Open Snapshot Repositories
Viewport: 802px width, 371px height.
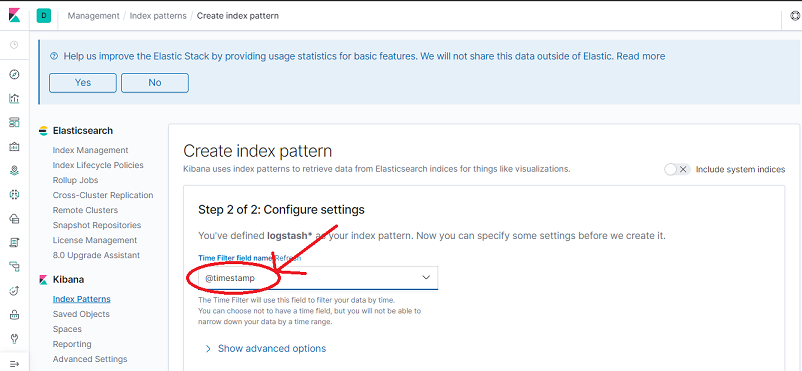click(x=97, y=225)
